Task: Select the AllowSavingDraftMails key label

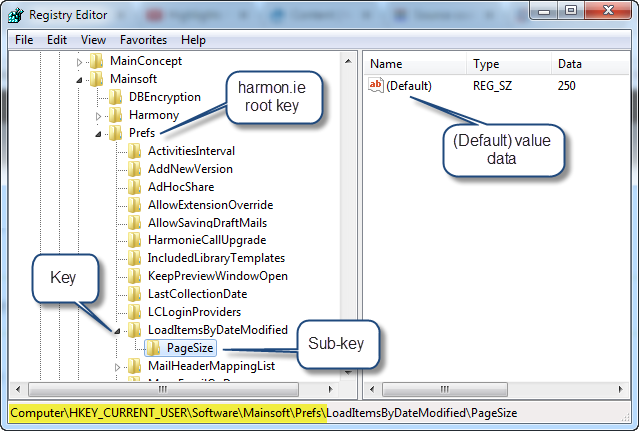Action: (x=207, y=223)
